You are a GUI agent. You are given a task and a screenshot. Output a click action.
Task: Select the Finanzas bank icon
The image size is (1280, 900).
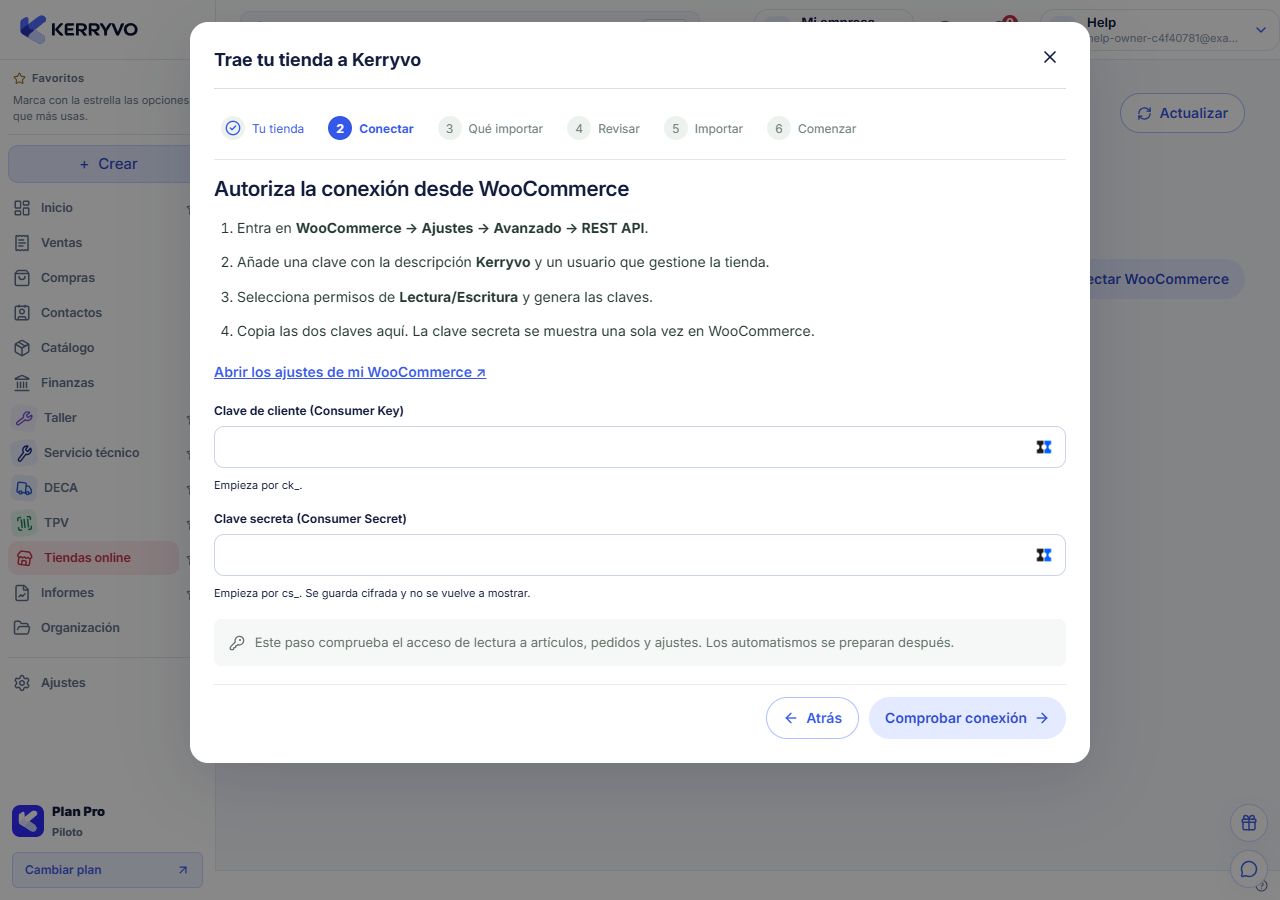[x=22, y=383]
